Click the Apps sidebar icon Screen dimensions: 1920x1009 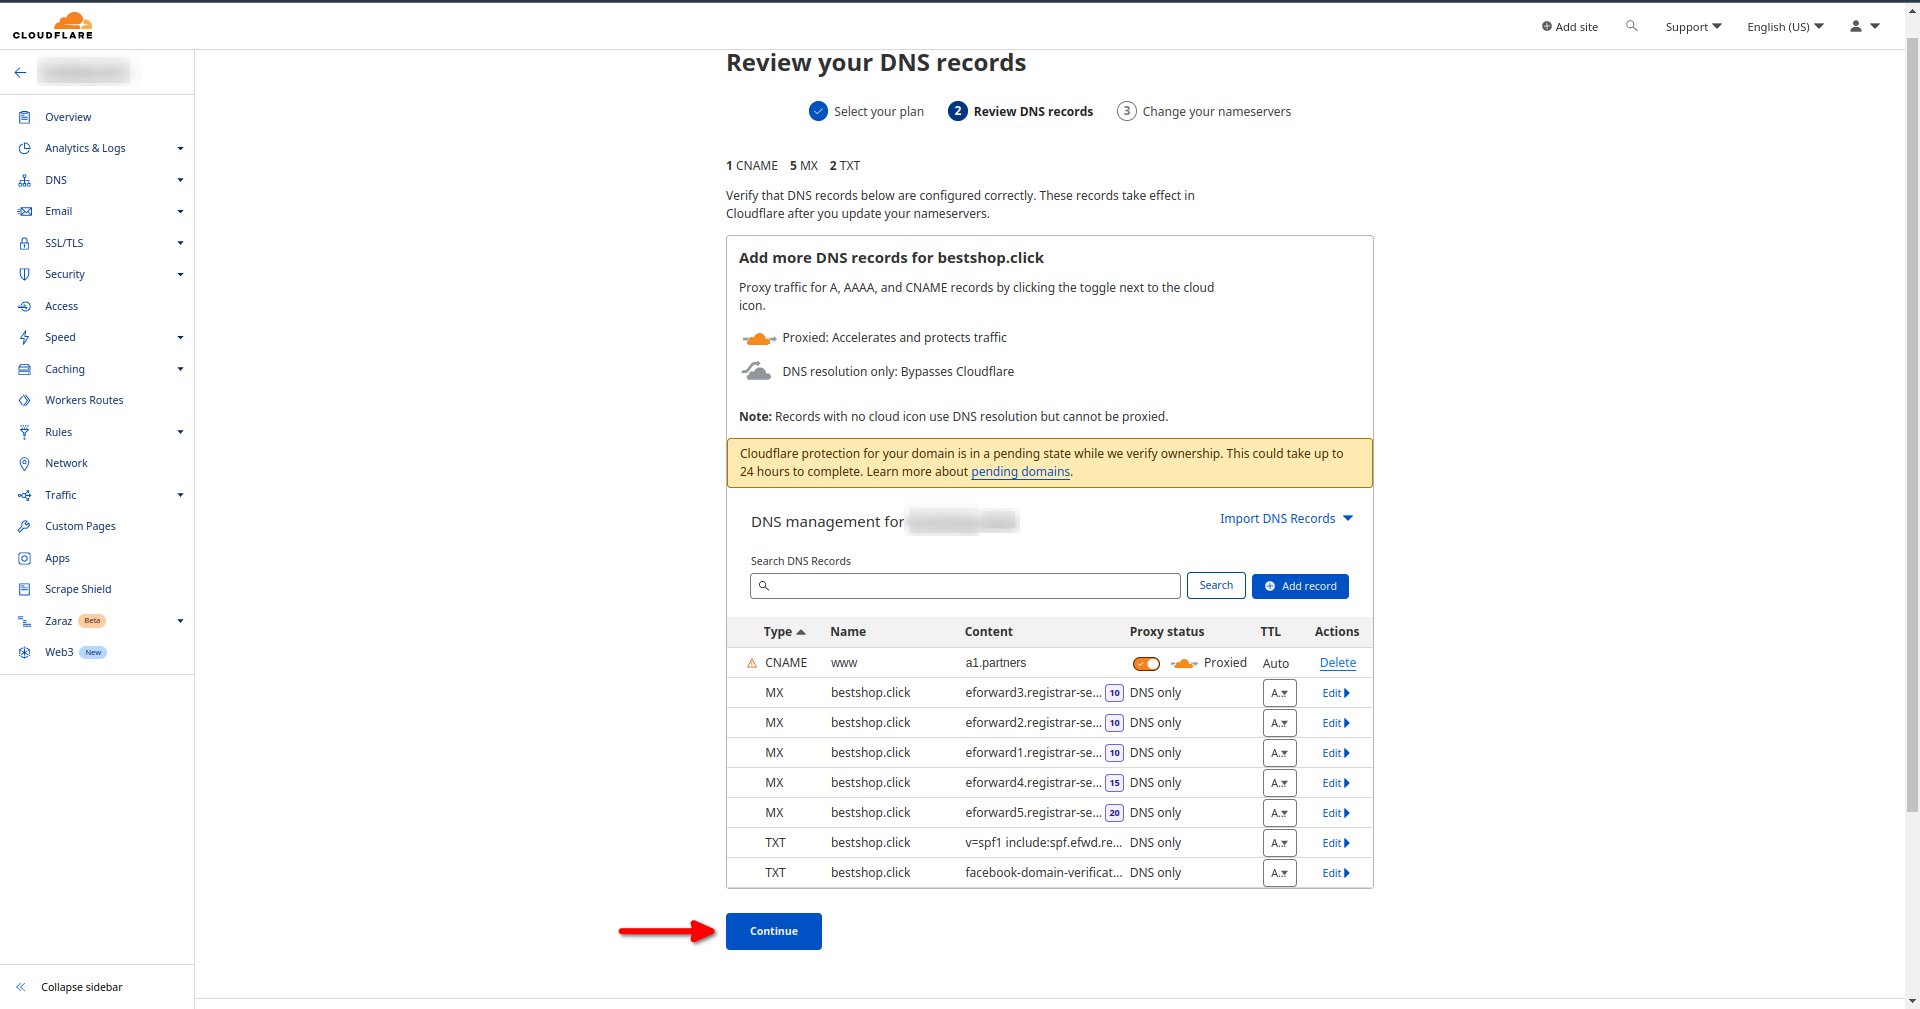(25, 558)
